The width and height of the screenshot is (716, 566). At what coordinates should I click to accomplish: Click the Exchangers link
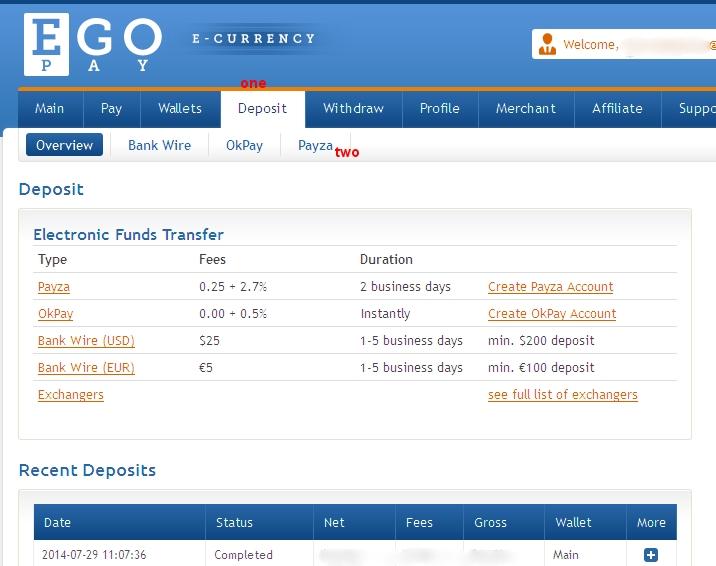[x=71, y=395]
